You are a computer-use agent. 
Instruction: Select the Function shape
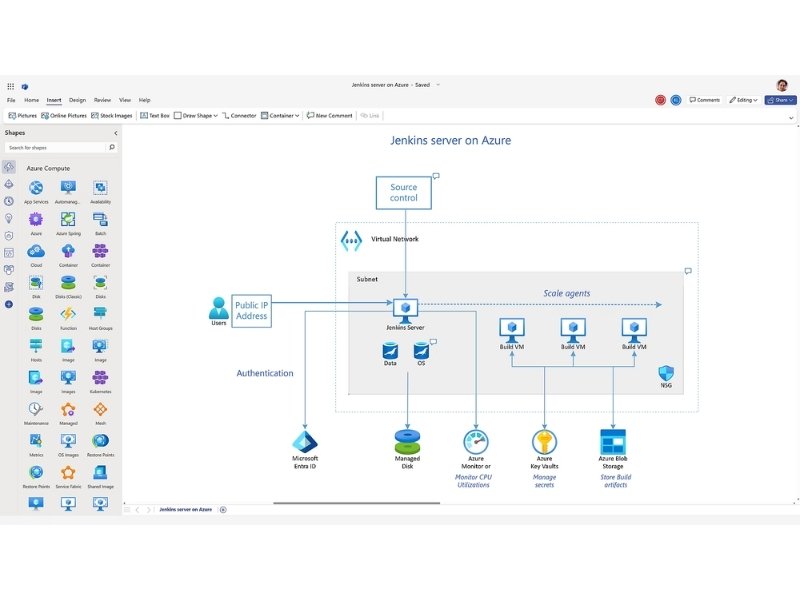(x=68, y=318)
